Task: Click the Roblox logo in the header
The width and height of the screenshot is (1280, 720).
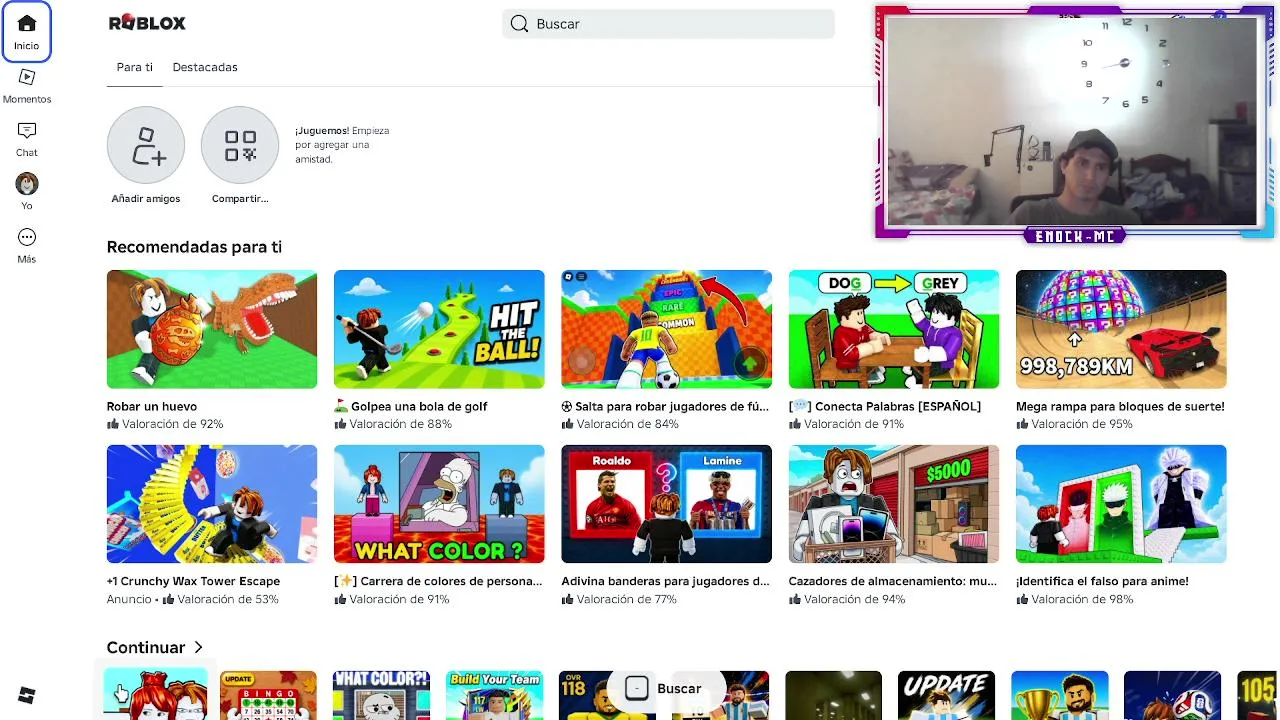Action: coord(147,23)
